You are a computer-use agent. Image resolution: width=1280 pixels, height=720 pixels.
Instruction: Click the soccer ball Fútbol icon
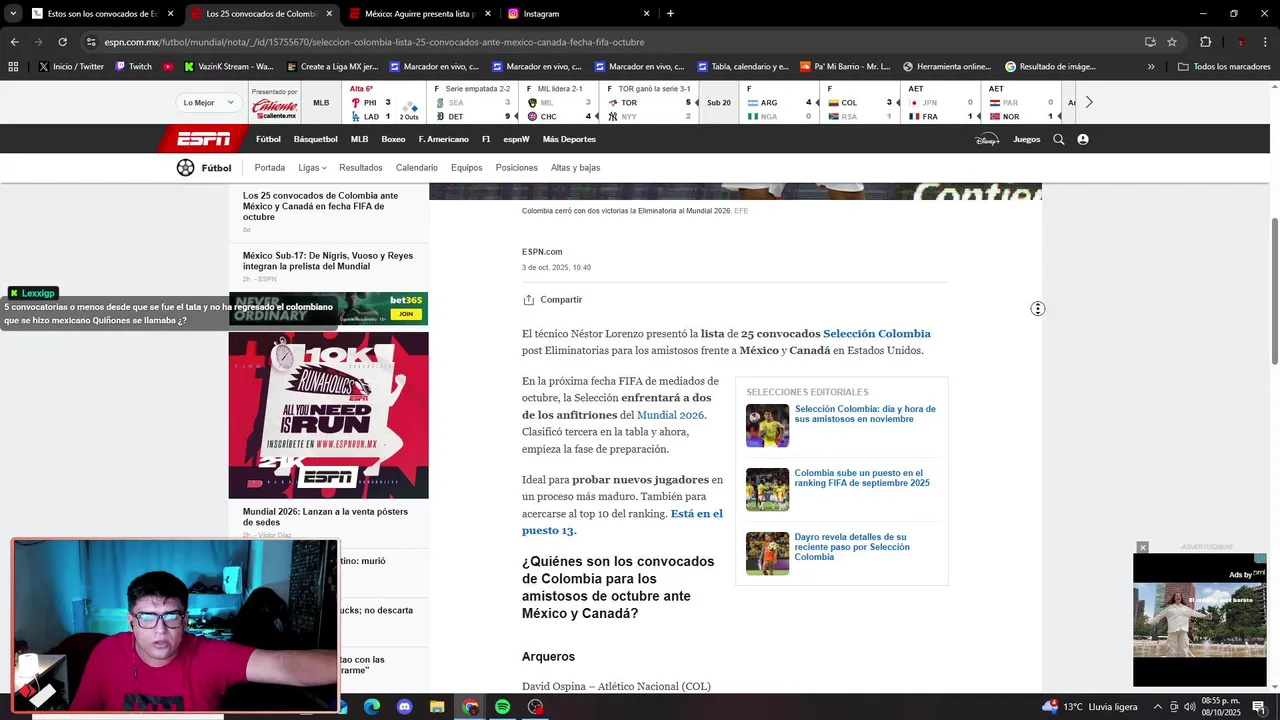click(x=185, y=168)
